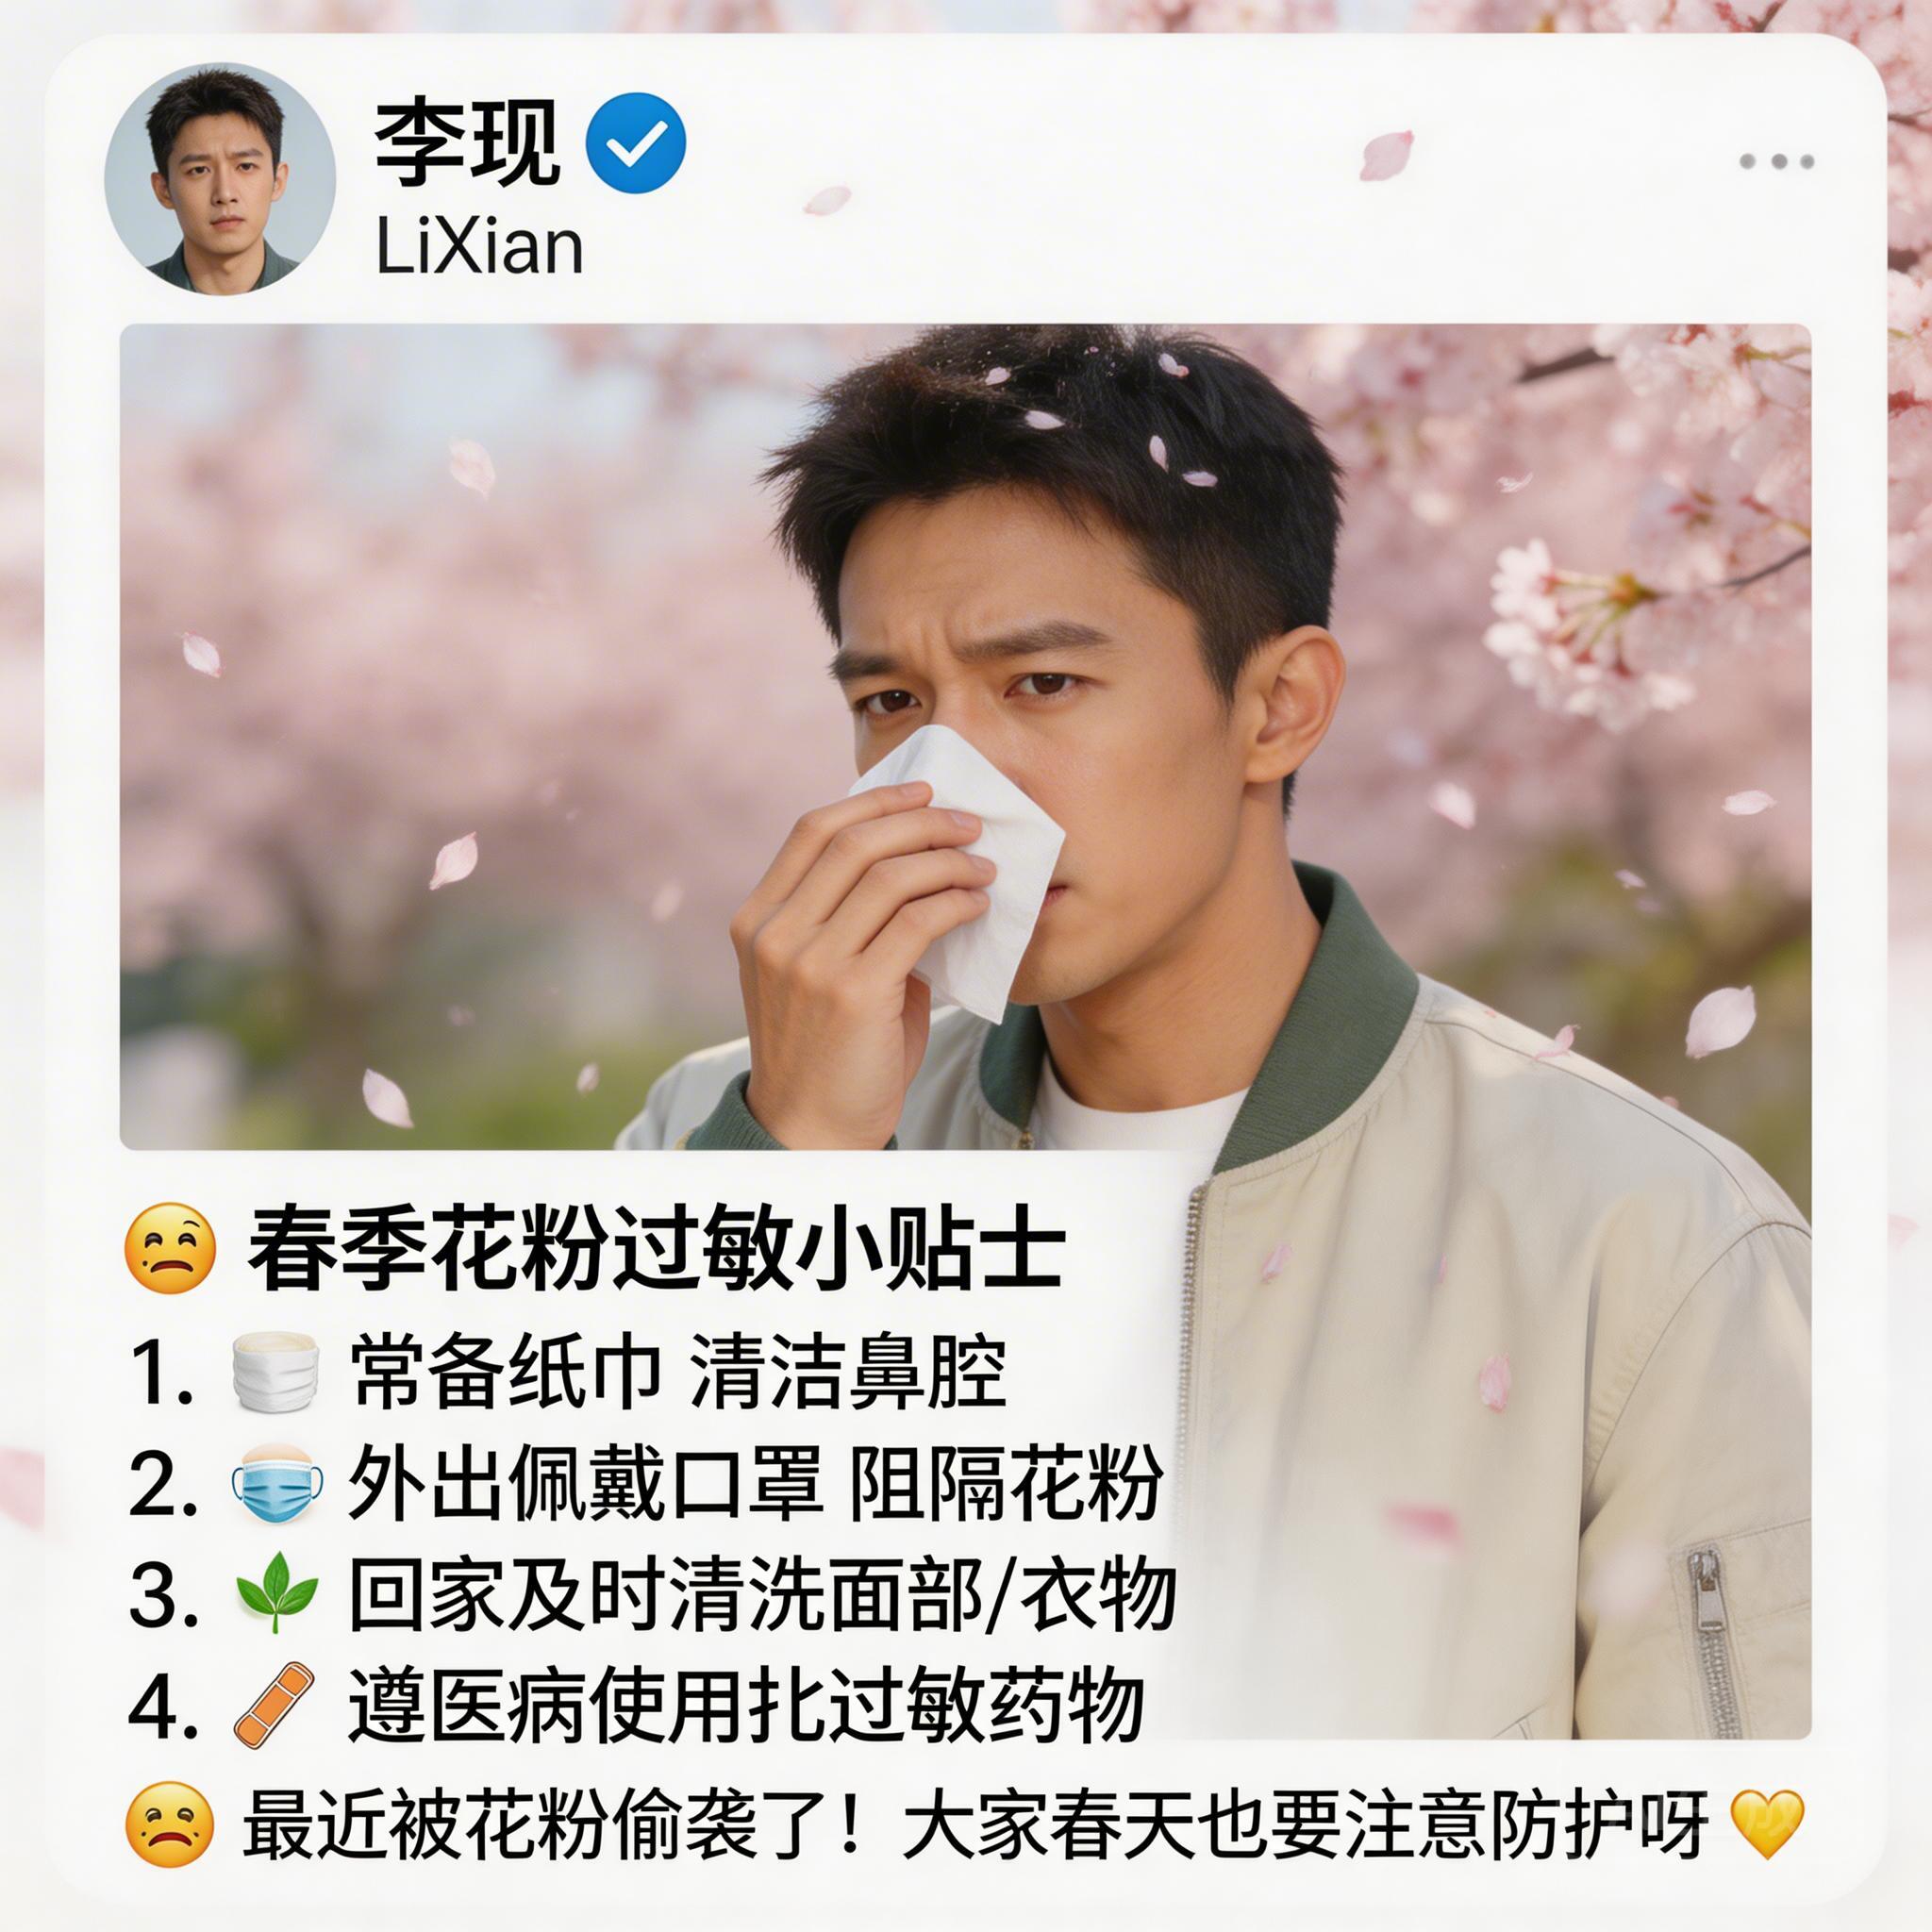1932x1932 pixels.
Task: Click the green leaf emoji in tip 3
Action: point(276,1592)
